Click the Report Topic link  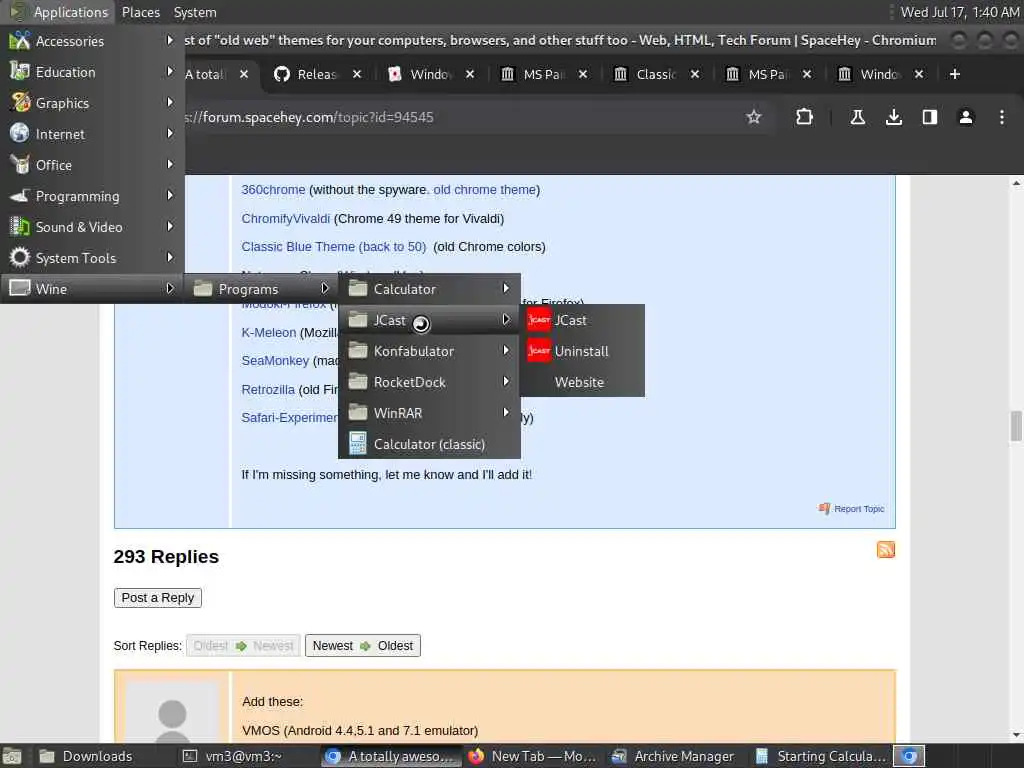click(852, 509)
